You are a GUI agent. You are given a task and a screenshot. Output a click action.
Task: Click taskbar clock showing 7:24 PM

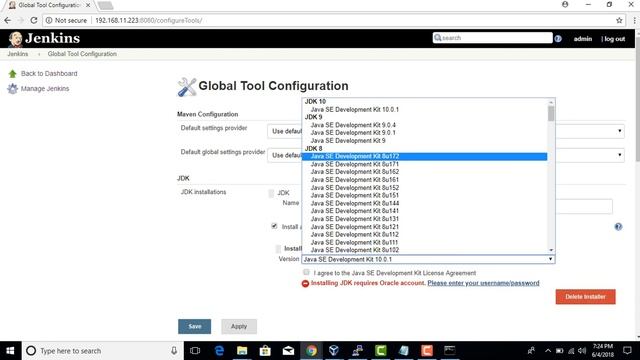602,351
